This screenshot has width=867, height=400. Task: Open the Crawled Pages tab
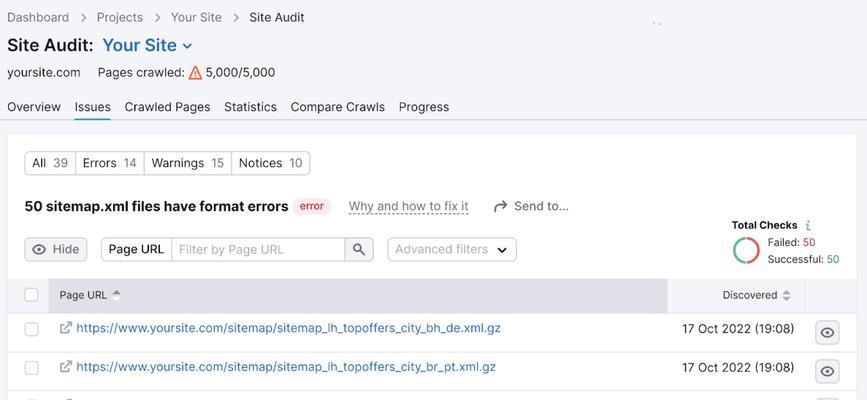pos(168,107)
